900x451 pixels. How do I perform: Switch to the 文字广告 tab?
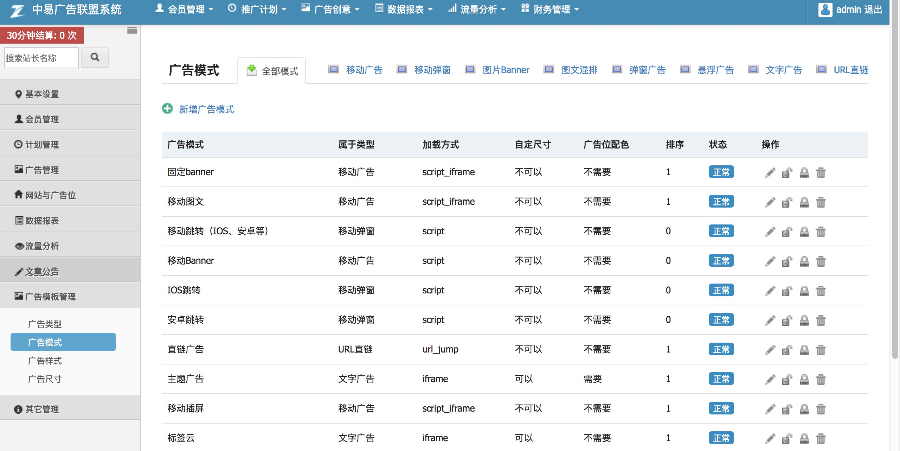click(775, 70)
